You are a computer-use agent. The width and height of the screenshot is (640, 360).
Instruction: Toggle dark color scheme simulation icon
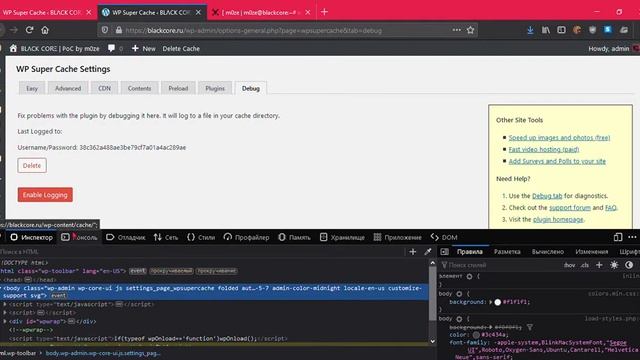(629, 265)
